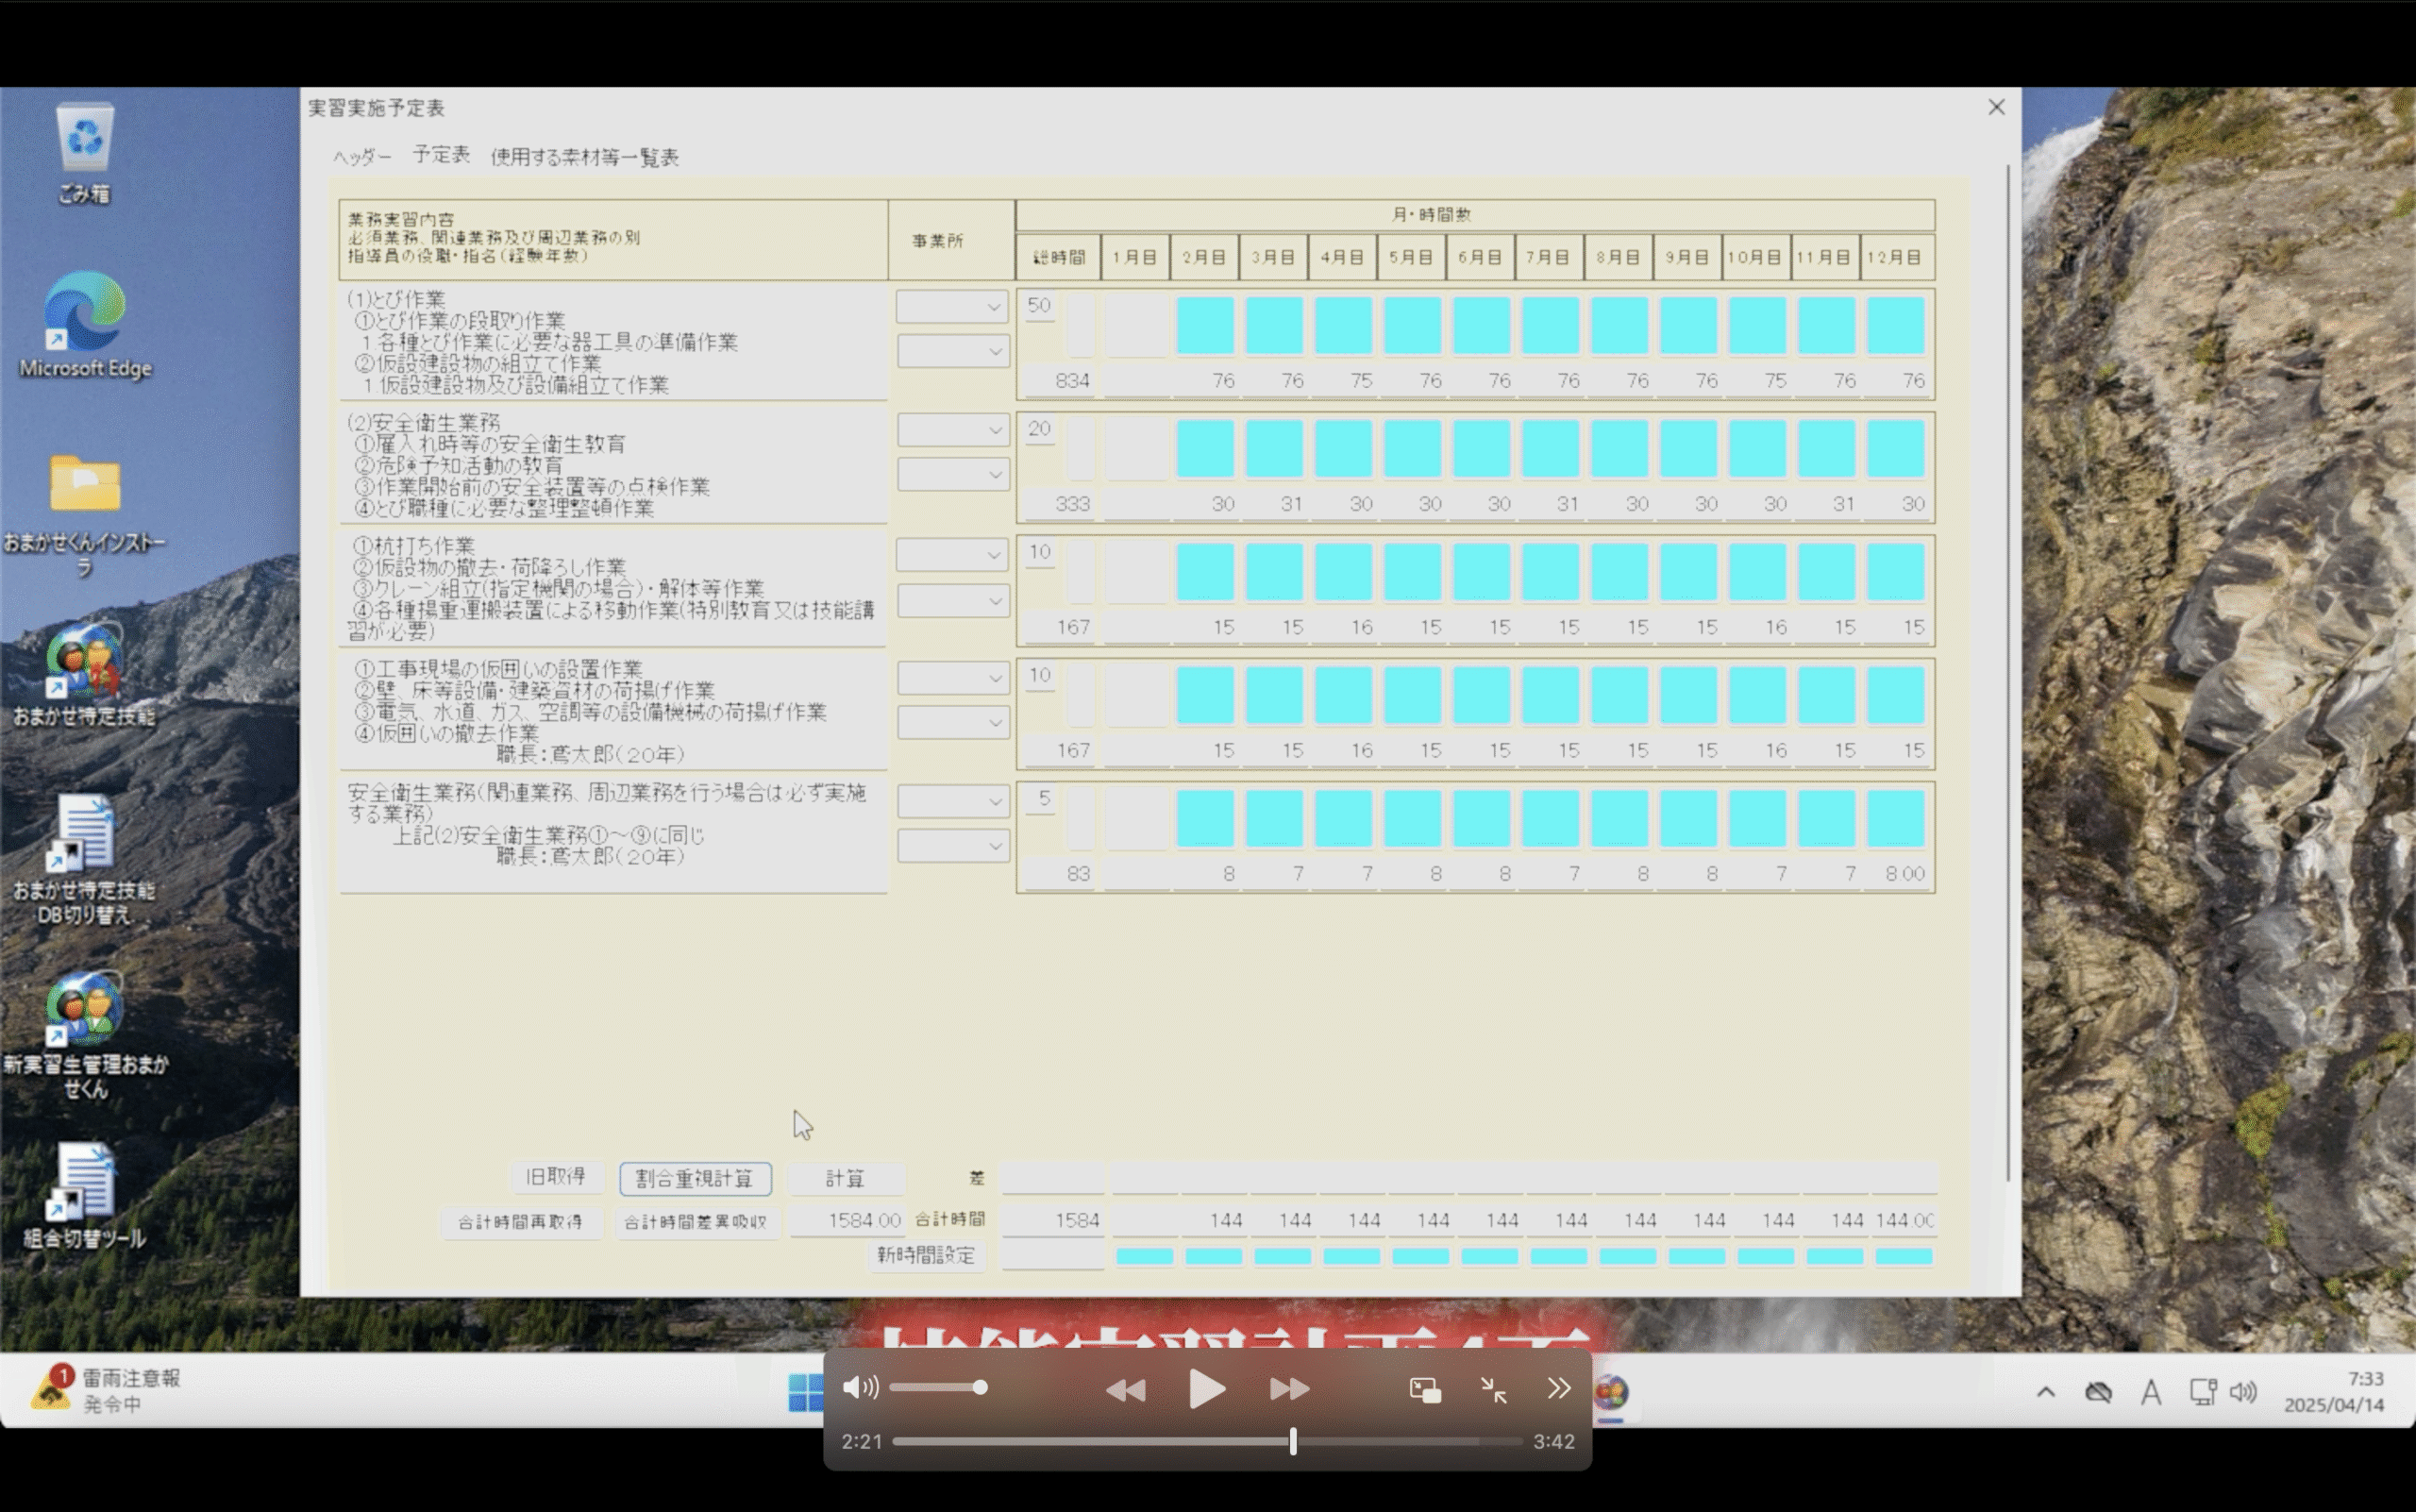
Task: Click the rewind icon in the video player
Action: [x=1125, y=1389]
